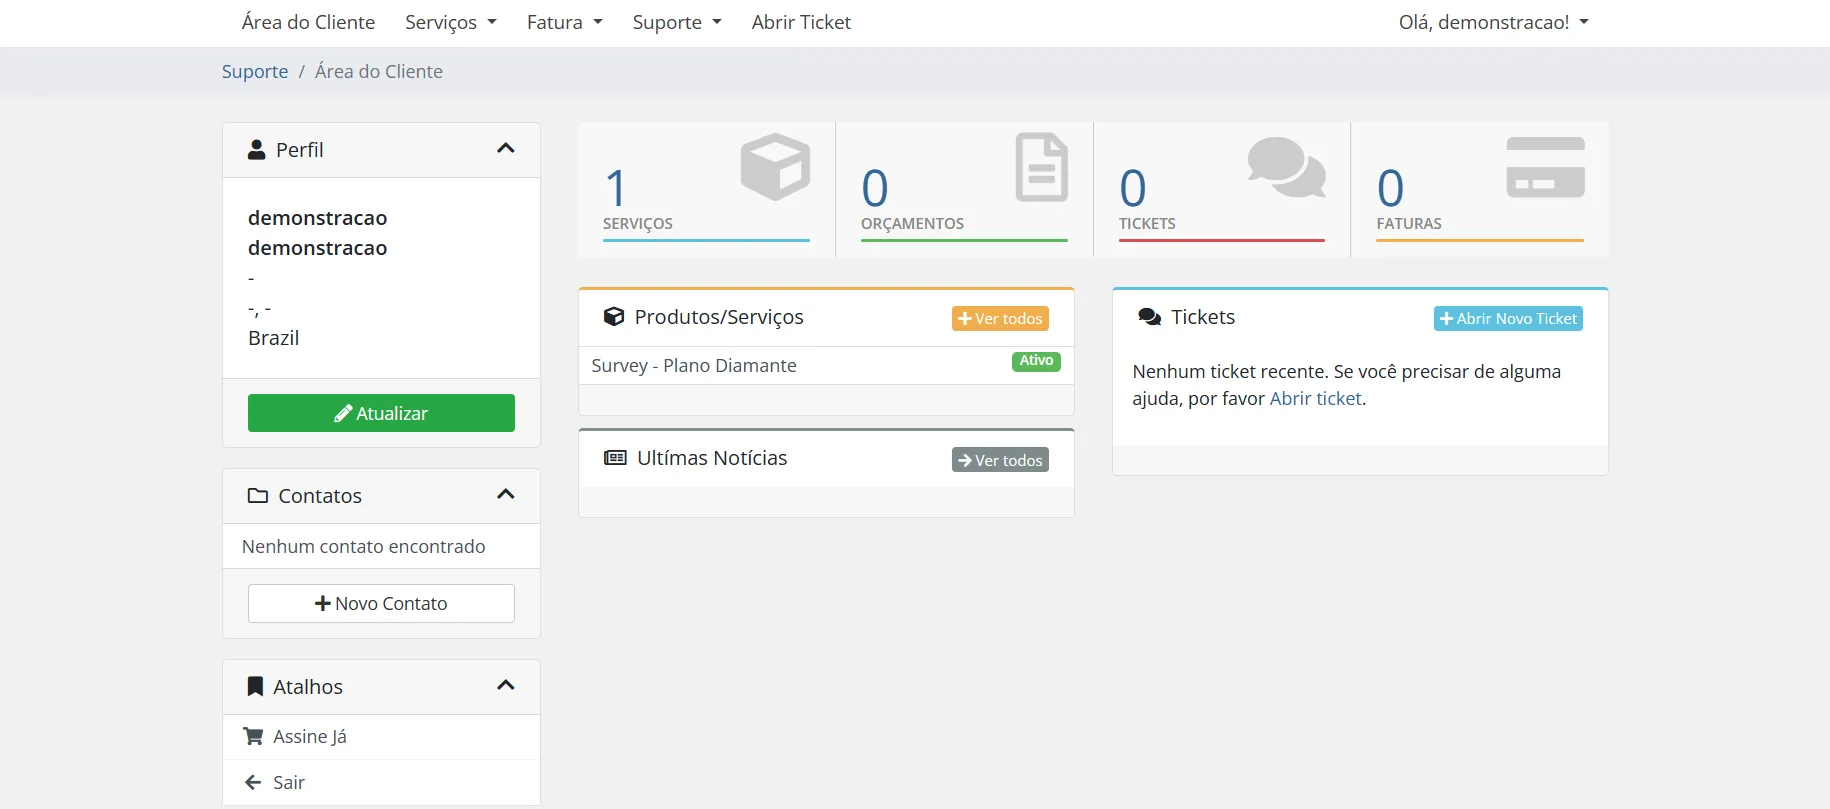This screenshot has height=809, width=1830.
Task: Select Abrir Ticket in the top navigation
Action: (801, 23)
